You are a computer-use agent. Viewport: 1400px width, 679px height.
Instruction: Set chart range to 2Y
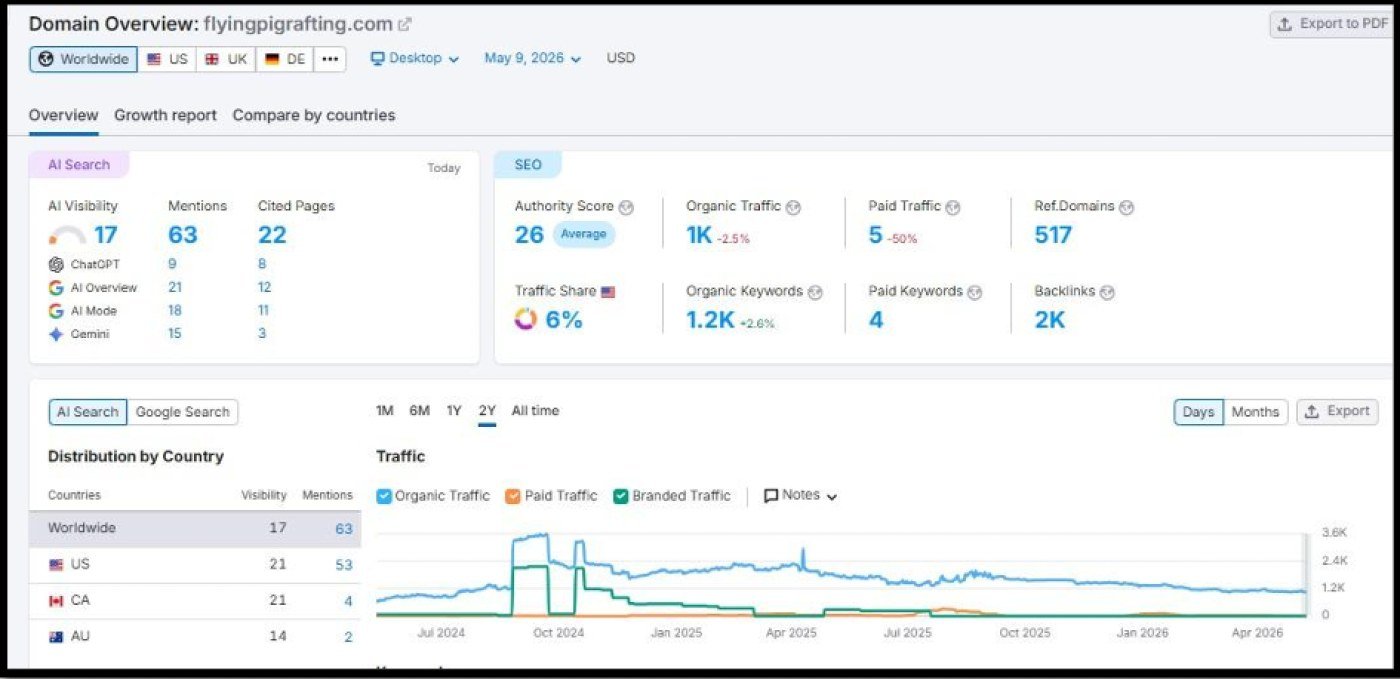coord(487,411)
